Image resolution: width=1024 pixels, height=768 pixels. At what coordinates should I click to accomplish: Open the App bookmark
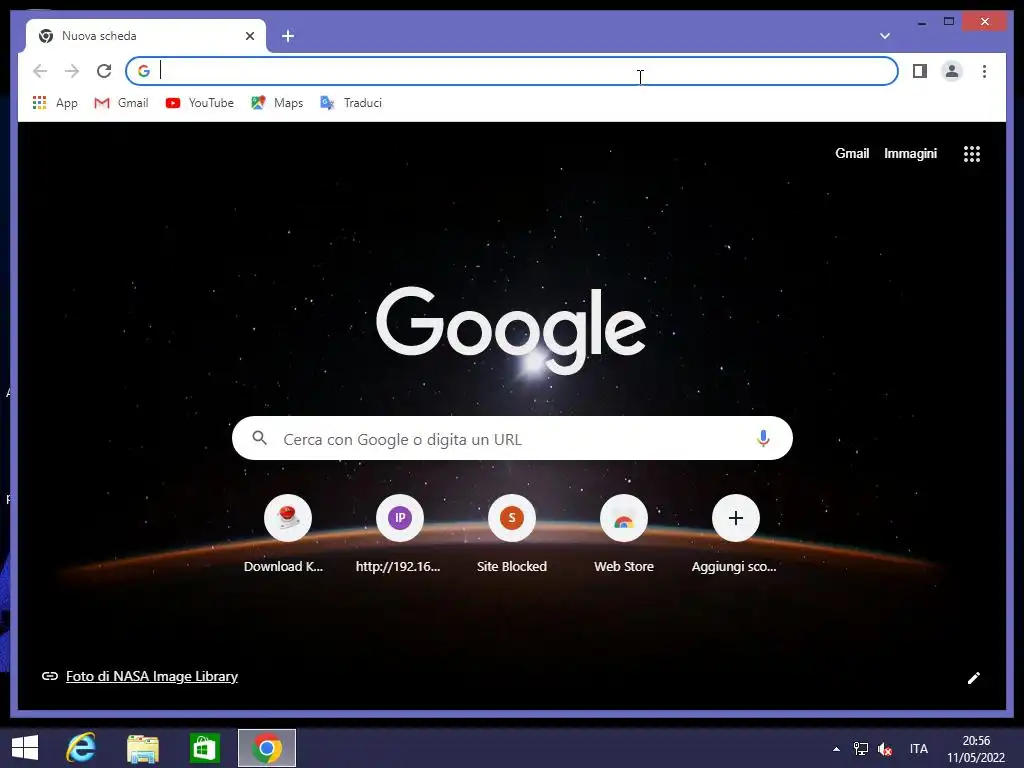[56, 103]
